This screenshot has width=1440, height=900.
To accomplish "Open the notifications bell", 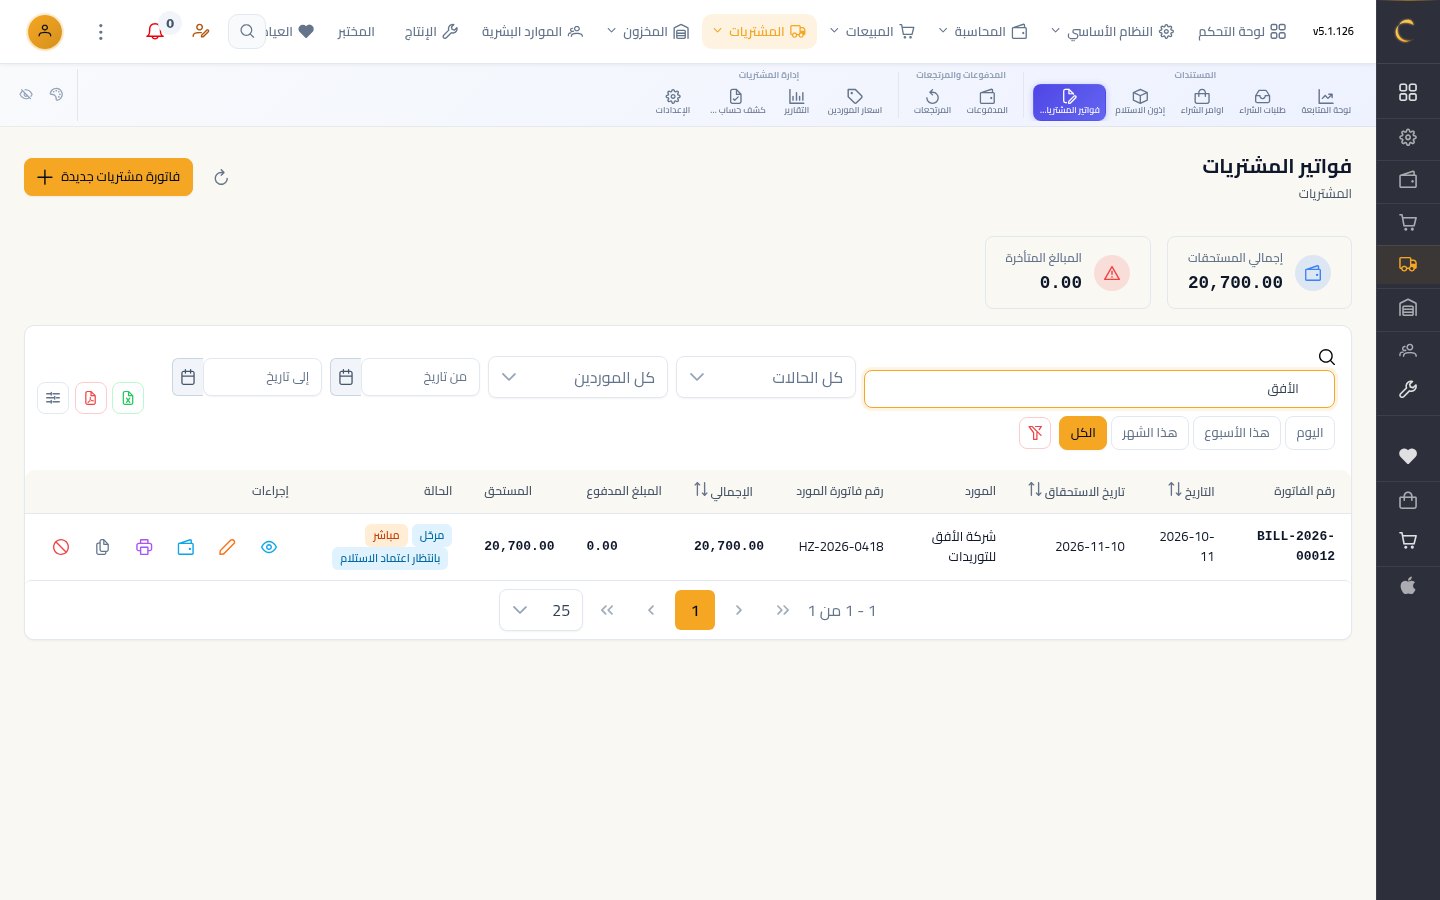I will [x=155, y=32].
